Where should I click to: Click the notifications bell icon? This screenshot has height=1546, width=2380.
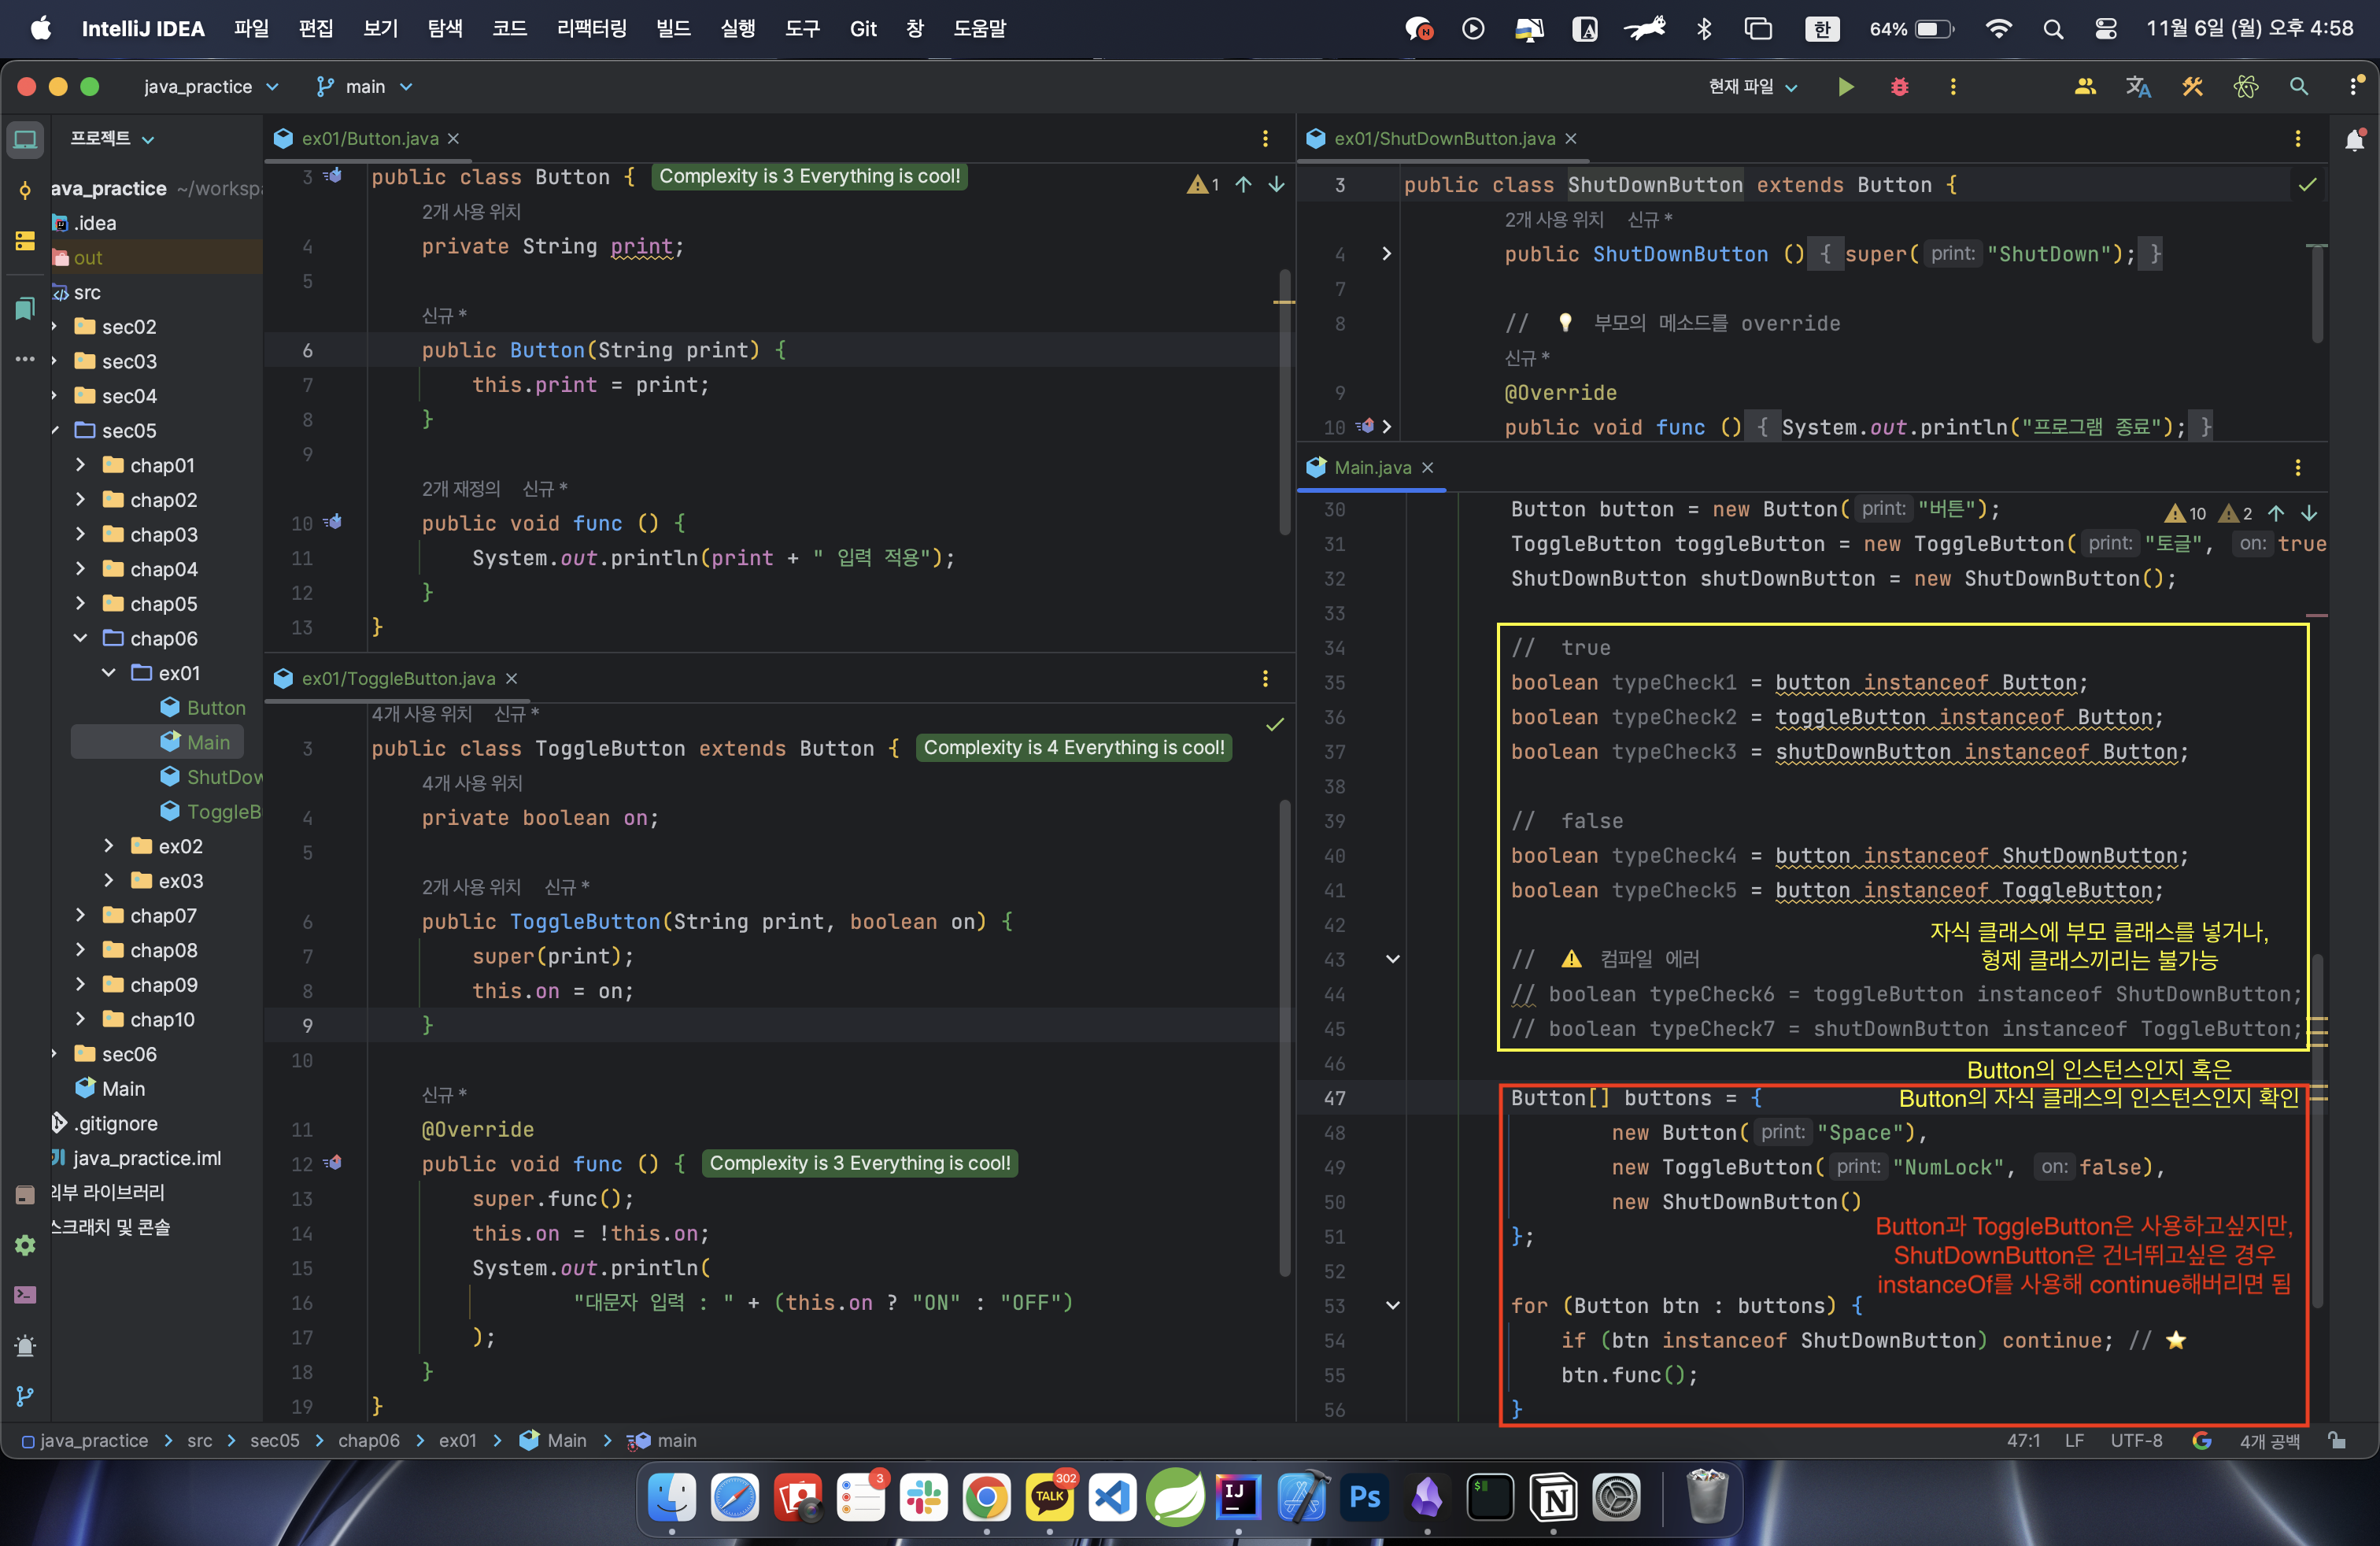coord(2354,139)
